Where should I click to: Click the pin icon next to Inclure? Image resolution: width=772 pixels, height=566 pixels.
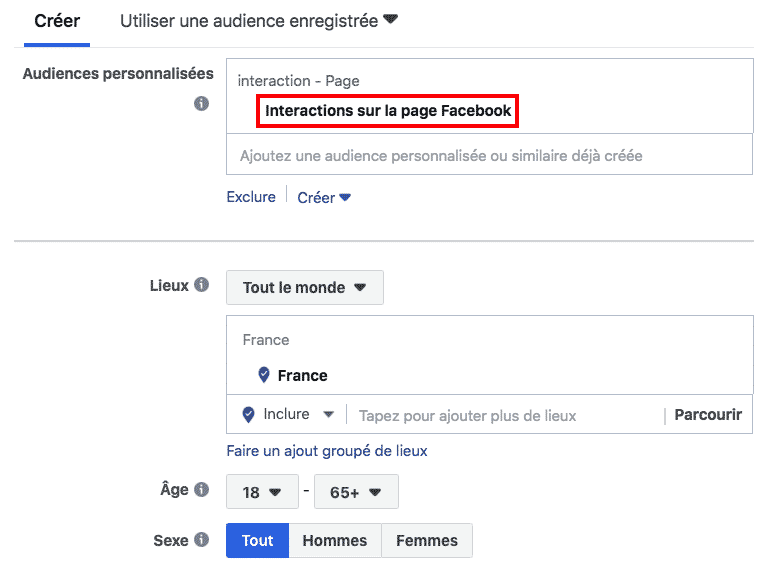point(248,414)
